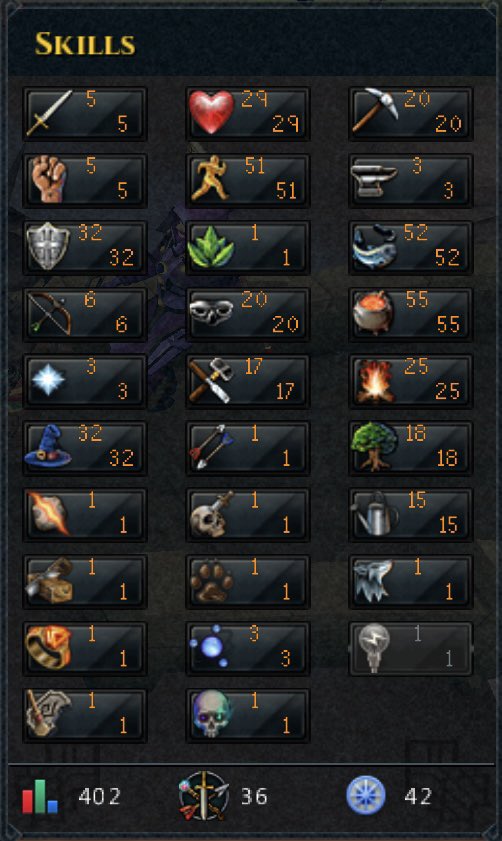Click the Woodcutting tree skill
This screenshot has height=841, width=502.
click(411, 448)
